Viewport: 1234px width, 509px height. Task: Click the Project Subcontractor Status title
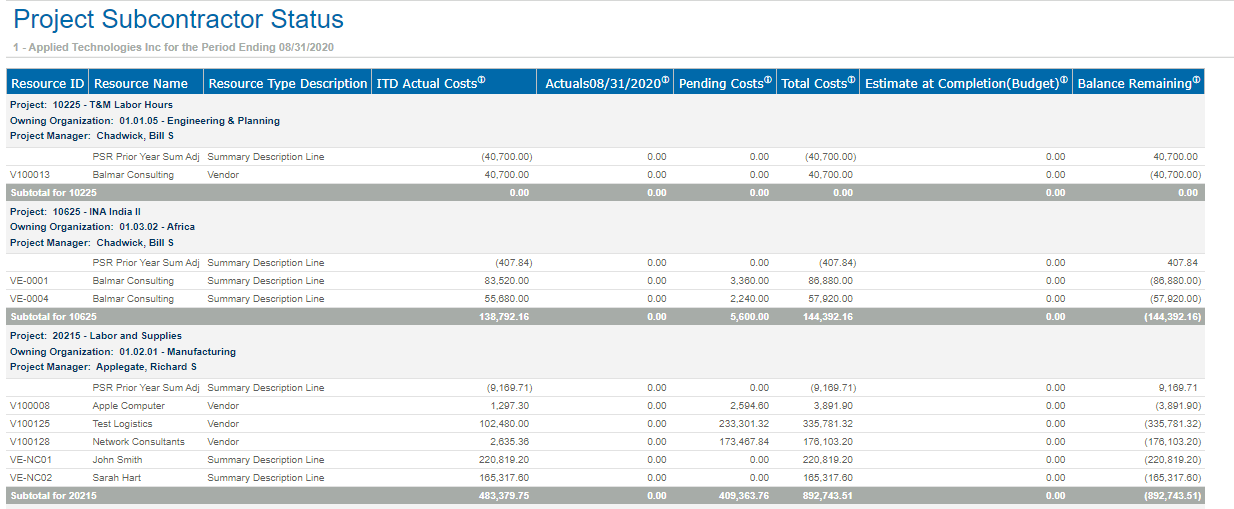(178, 19)
